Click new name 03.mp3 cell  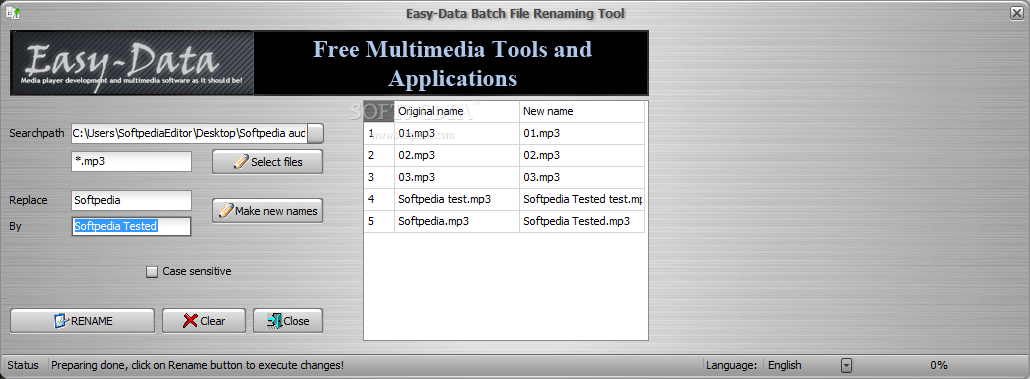coord(582,177)
